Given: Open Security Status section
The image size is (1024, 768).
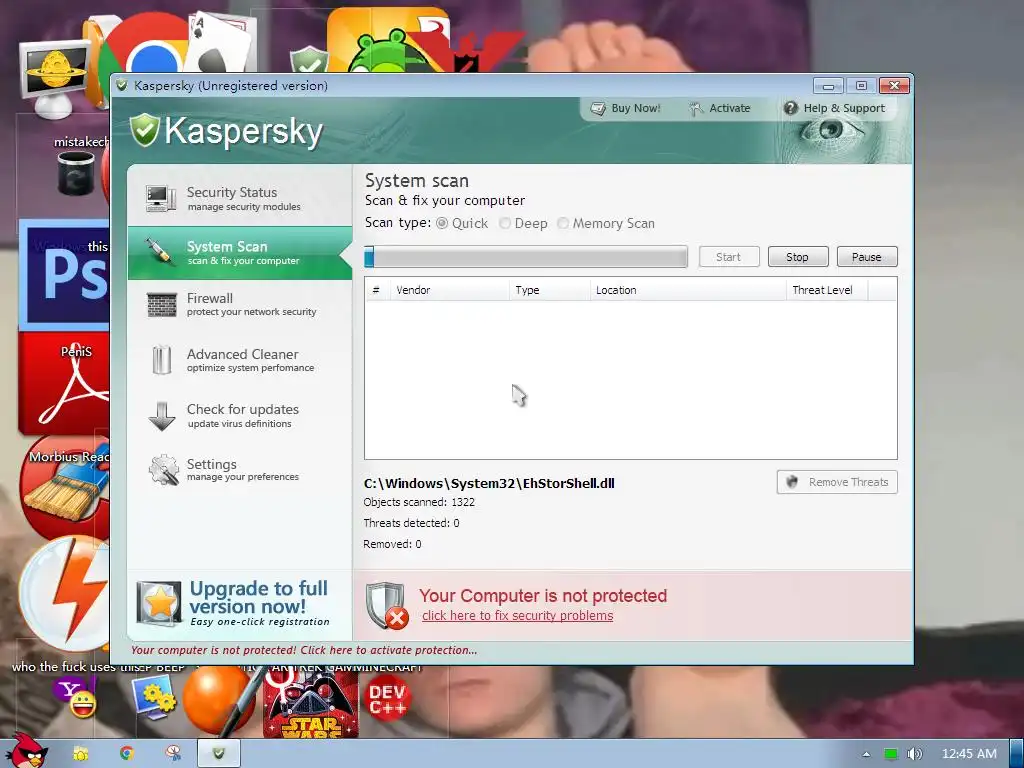Looking at the screenshot, I should (240, 199).
